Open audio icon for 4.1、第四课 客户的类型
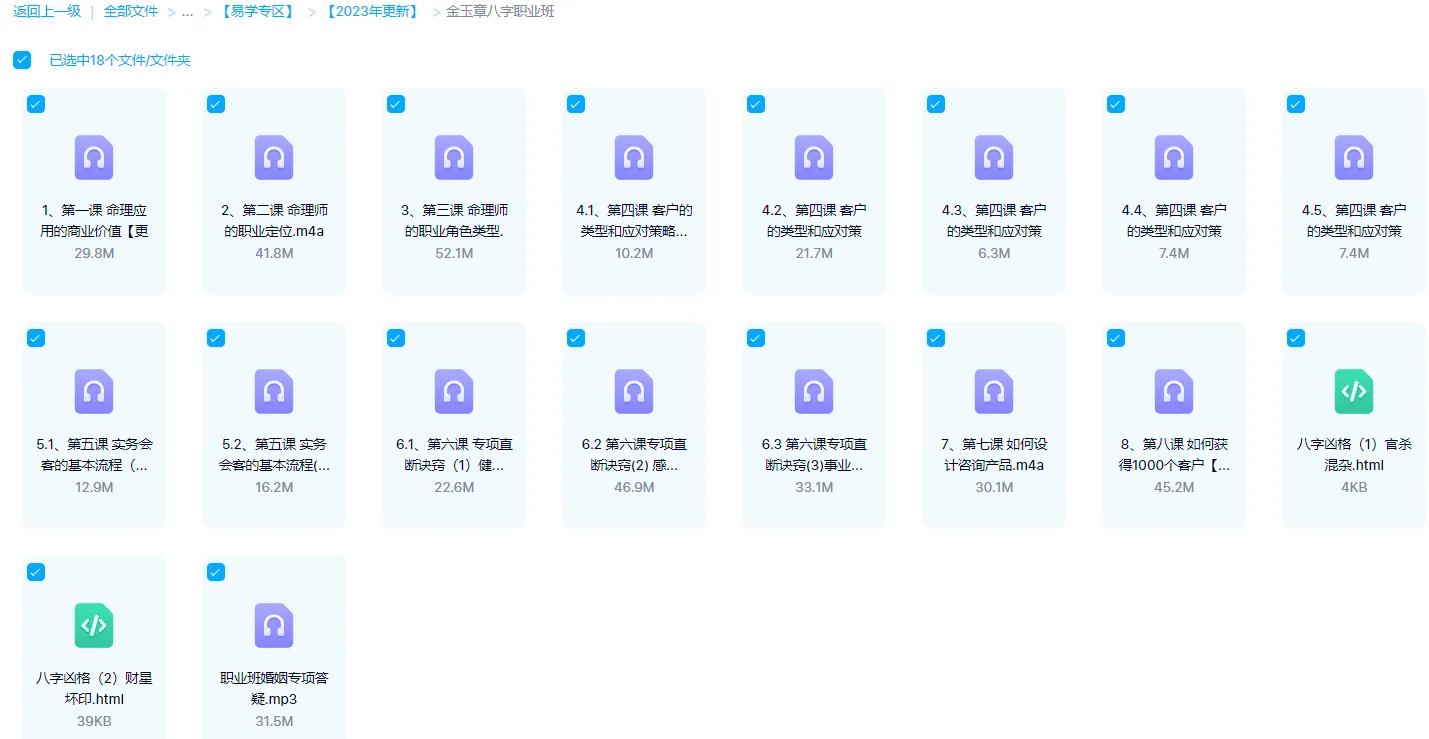This screenshot has height=739, width=1429. tap(634, 157)
